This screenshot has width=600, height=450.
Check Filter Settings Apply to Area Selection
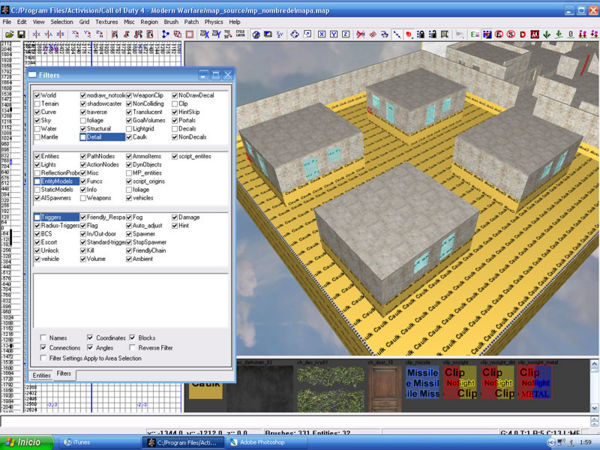click(43, 358)
